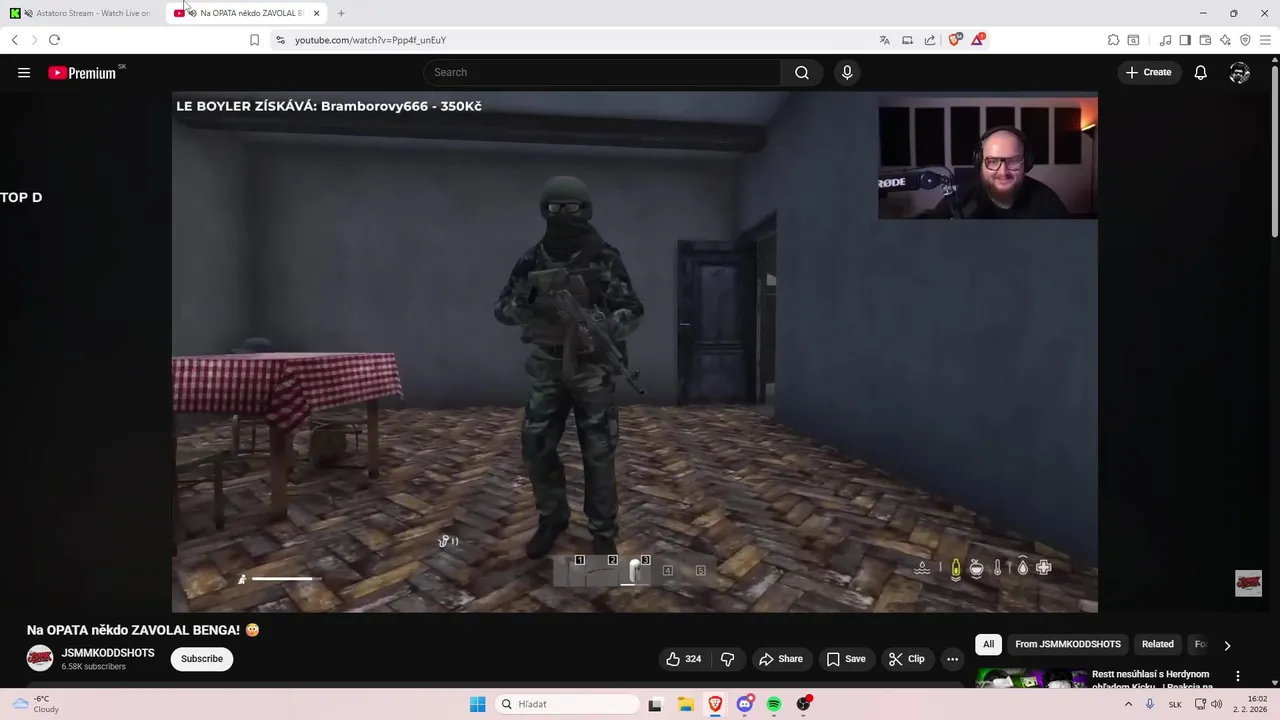Go back in browser history
1280x720 pixels.
pos(14,40)
